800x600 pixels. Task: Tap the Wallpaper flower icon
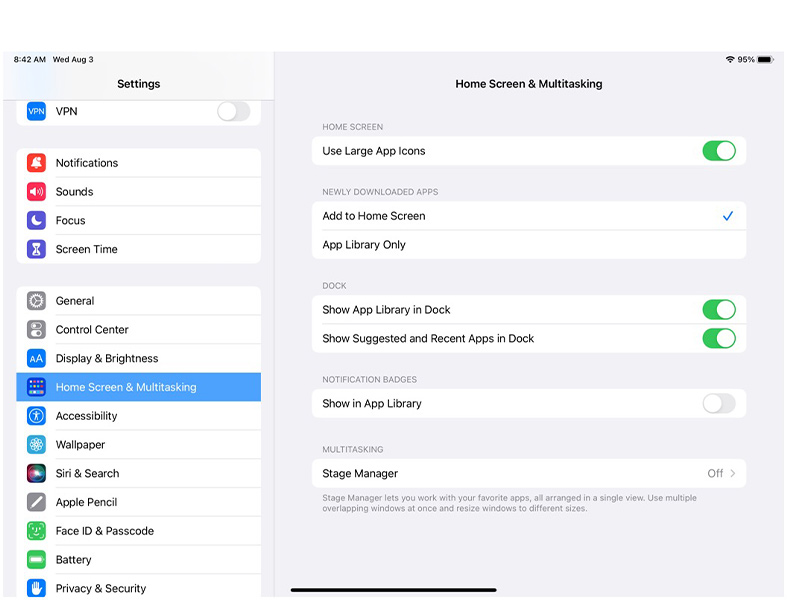click(36, 445)
